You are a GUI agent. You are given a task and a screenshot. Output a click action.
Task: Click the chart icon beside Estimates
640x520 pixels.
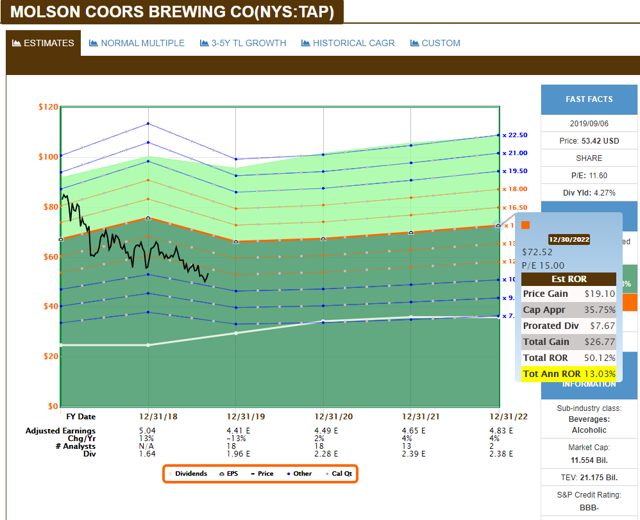[x=16, y=43]
